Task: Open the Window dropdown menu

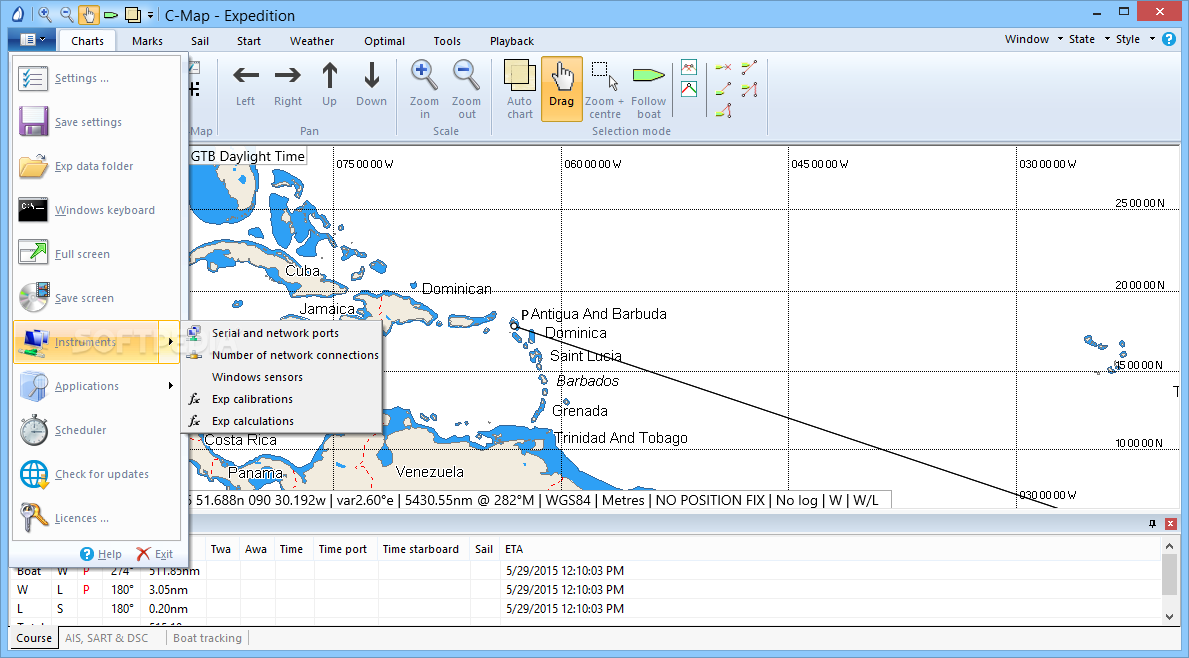Action: (x=1033, y=39)
